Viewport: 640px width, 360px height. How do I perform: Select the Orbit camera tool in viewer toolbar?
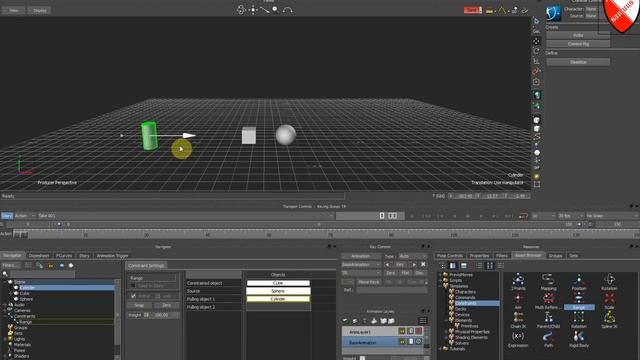pos(241,10)
